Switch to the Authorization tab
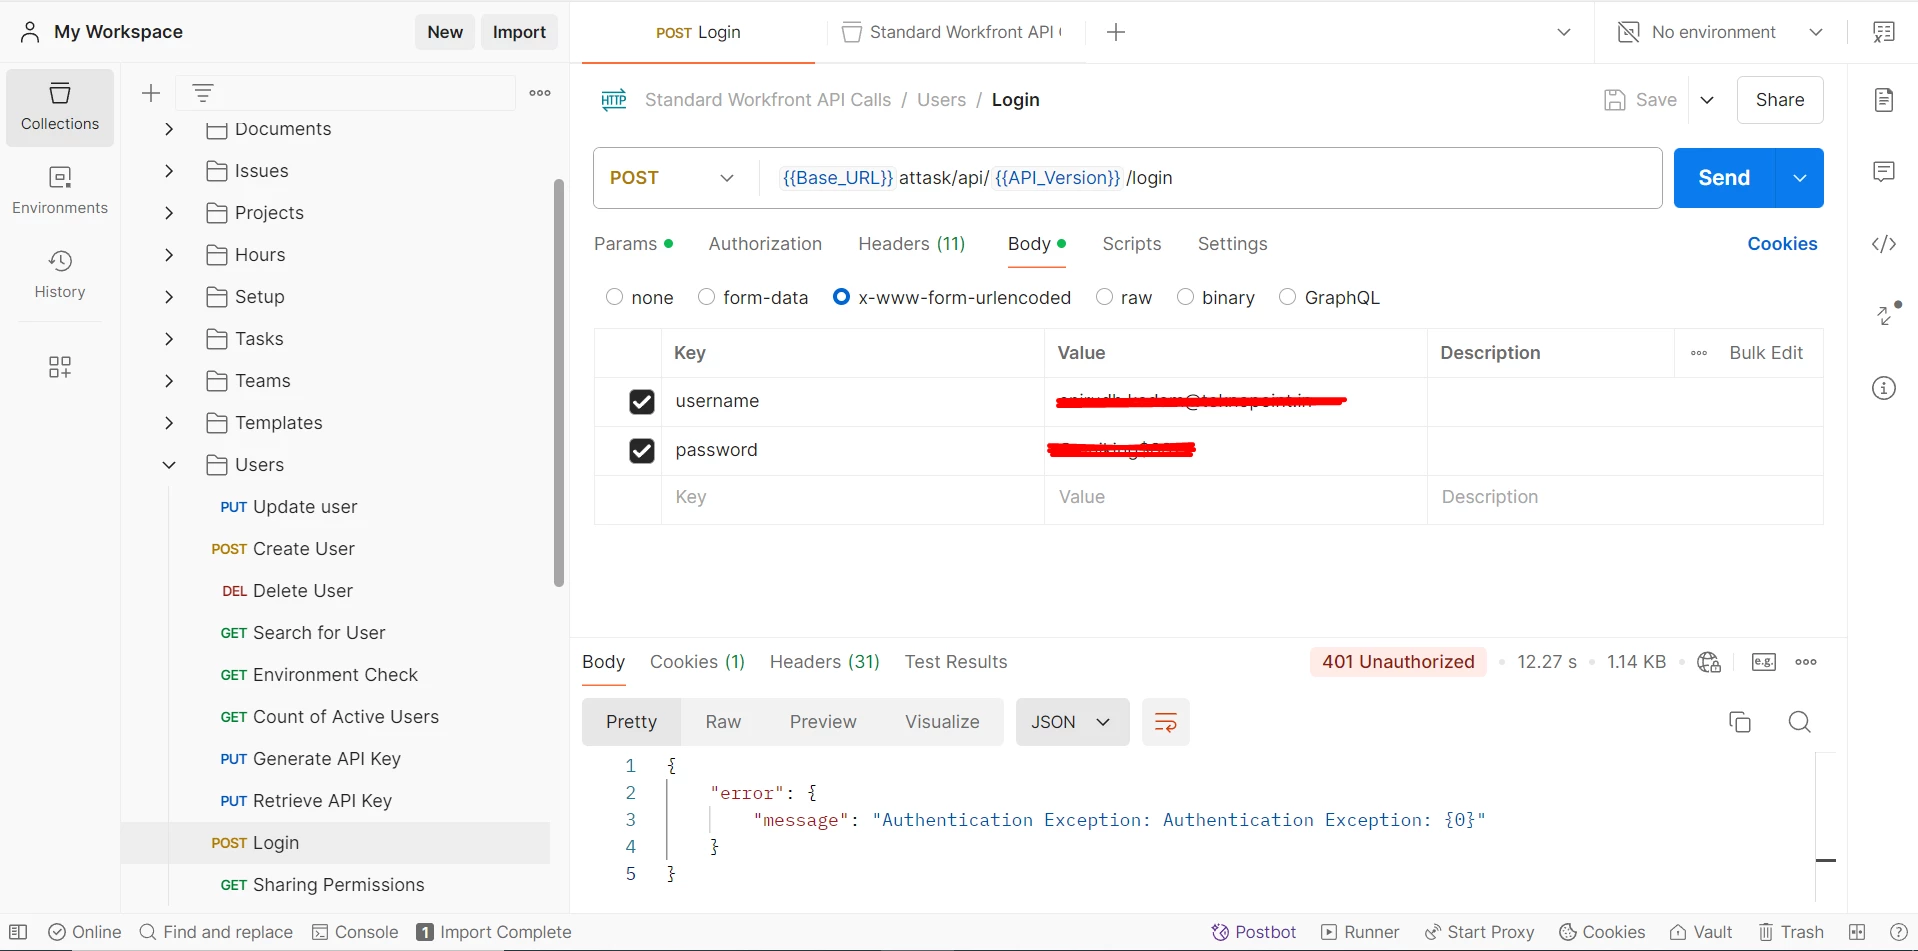1918x951 pixels. (x=765, y=244)
